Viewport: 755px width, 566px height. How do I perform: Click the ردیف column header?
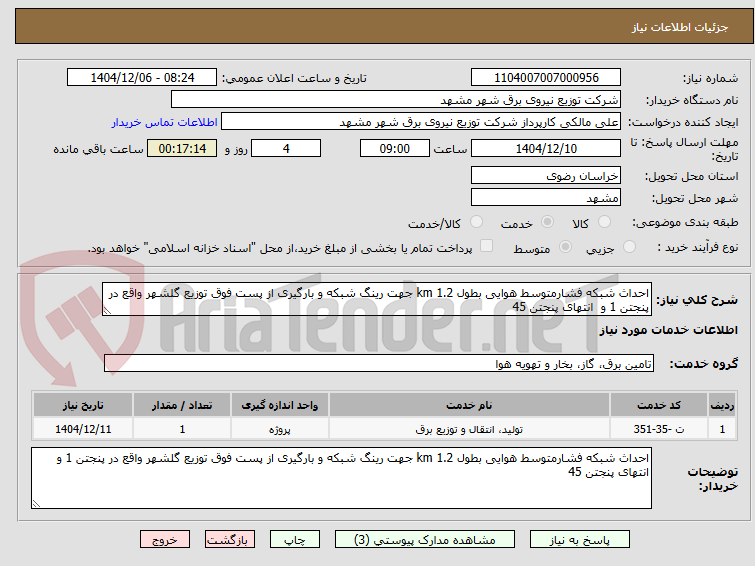pos(722,406)
